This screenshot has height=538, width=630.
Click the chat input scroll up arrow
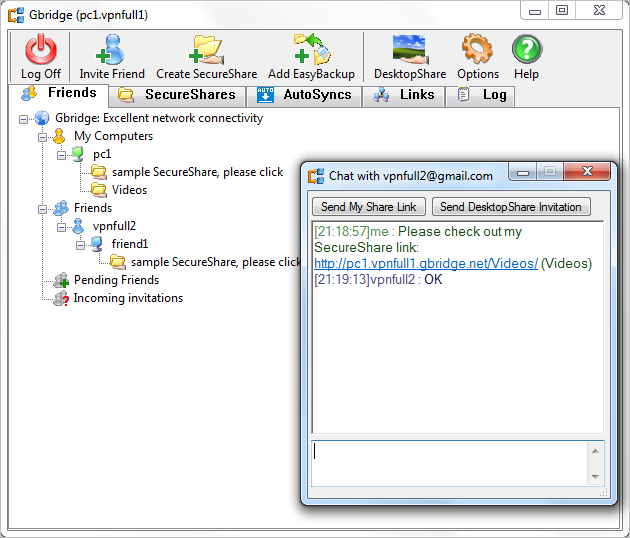coord(595,451)
